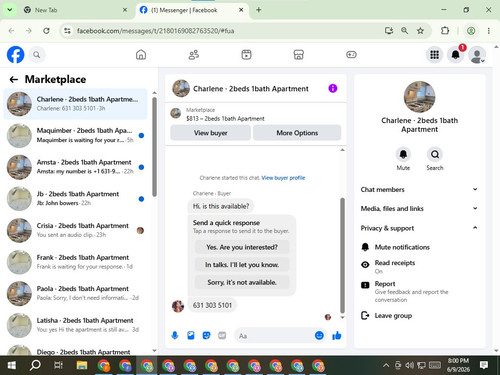Open Chrome three-dot menu

click(489, 31)
